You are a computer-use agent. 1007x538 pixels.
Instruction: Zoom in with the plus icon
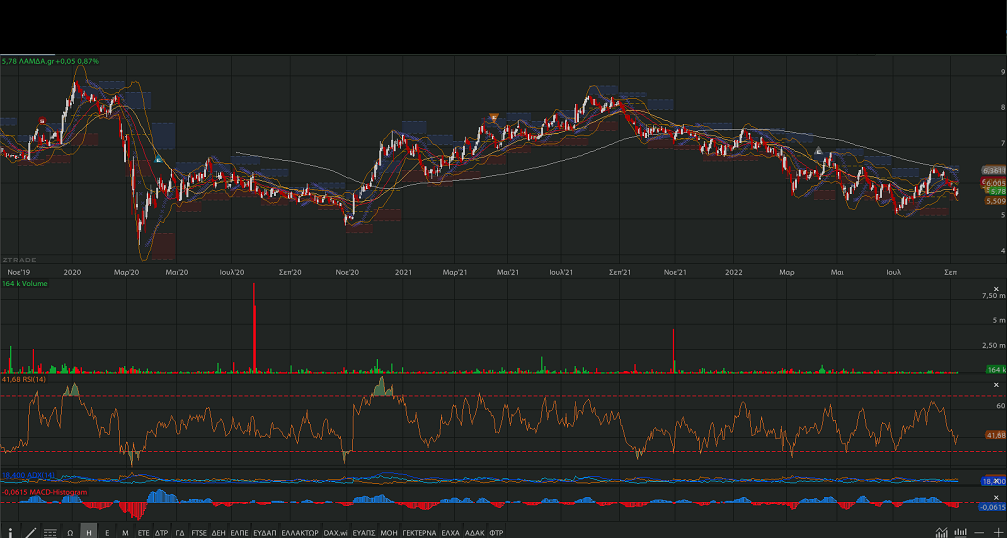[x=997, y=532]
